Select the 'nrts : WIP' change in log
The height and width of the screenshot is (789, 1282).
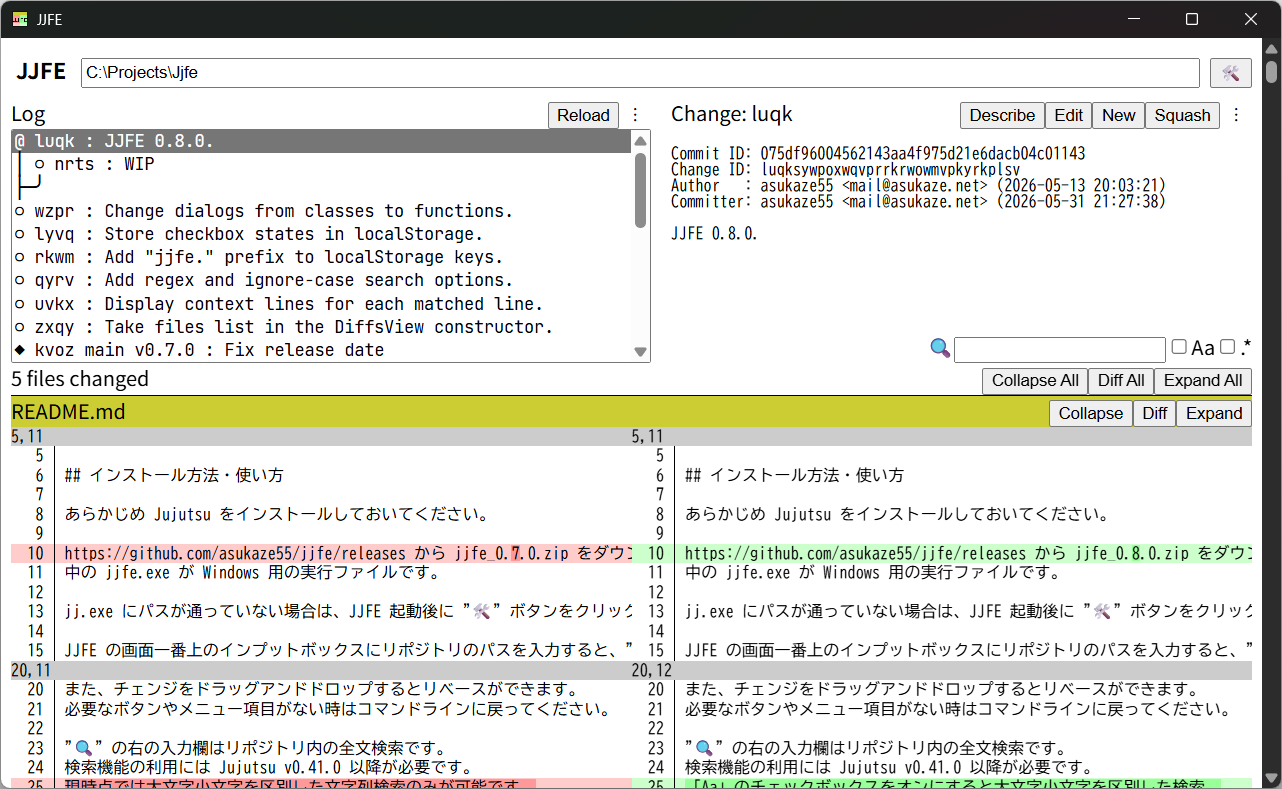[x=104, y=164]
